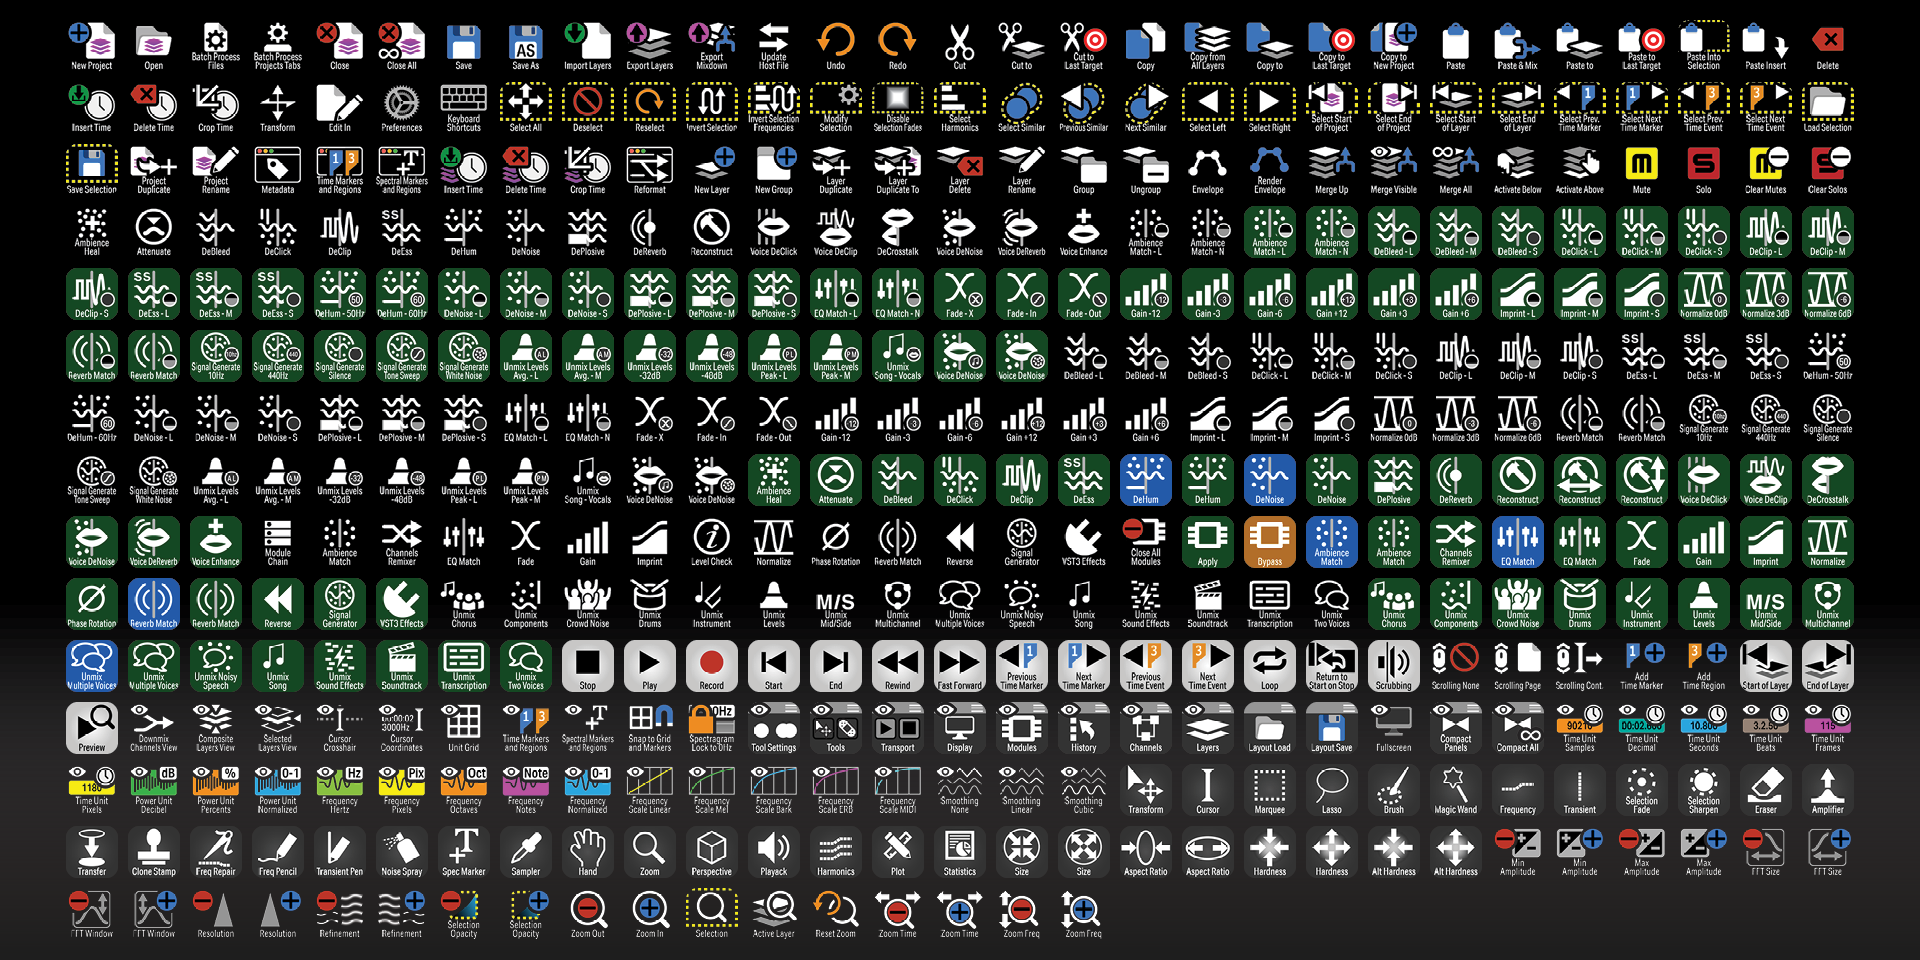This screenshot has height=960, width=1920.
Task: Choose the Layer Delete icon
Action: click(959, 170)
